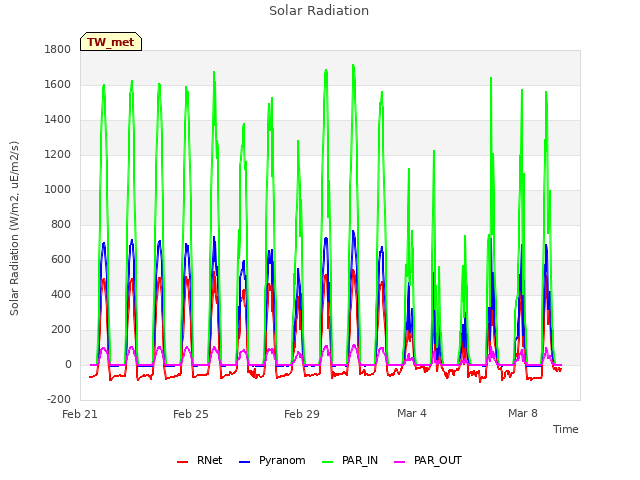Click the TW_met annotation label
This screenshot has width=640, height=480.
tap(111, 42)
